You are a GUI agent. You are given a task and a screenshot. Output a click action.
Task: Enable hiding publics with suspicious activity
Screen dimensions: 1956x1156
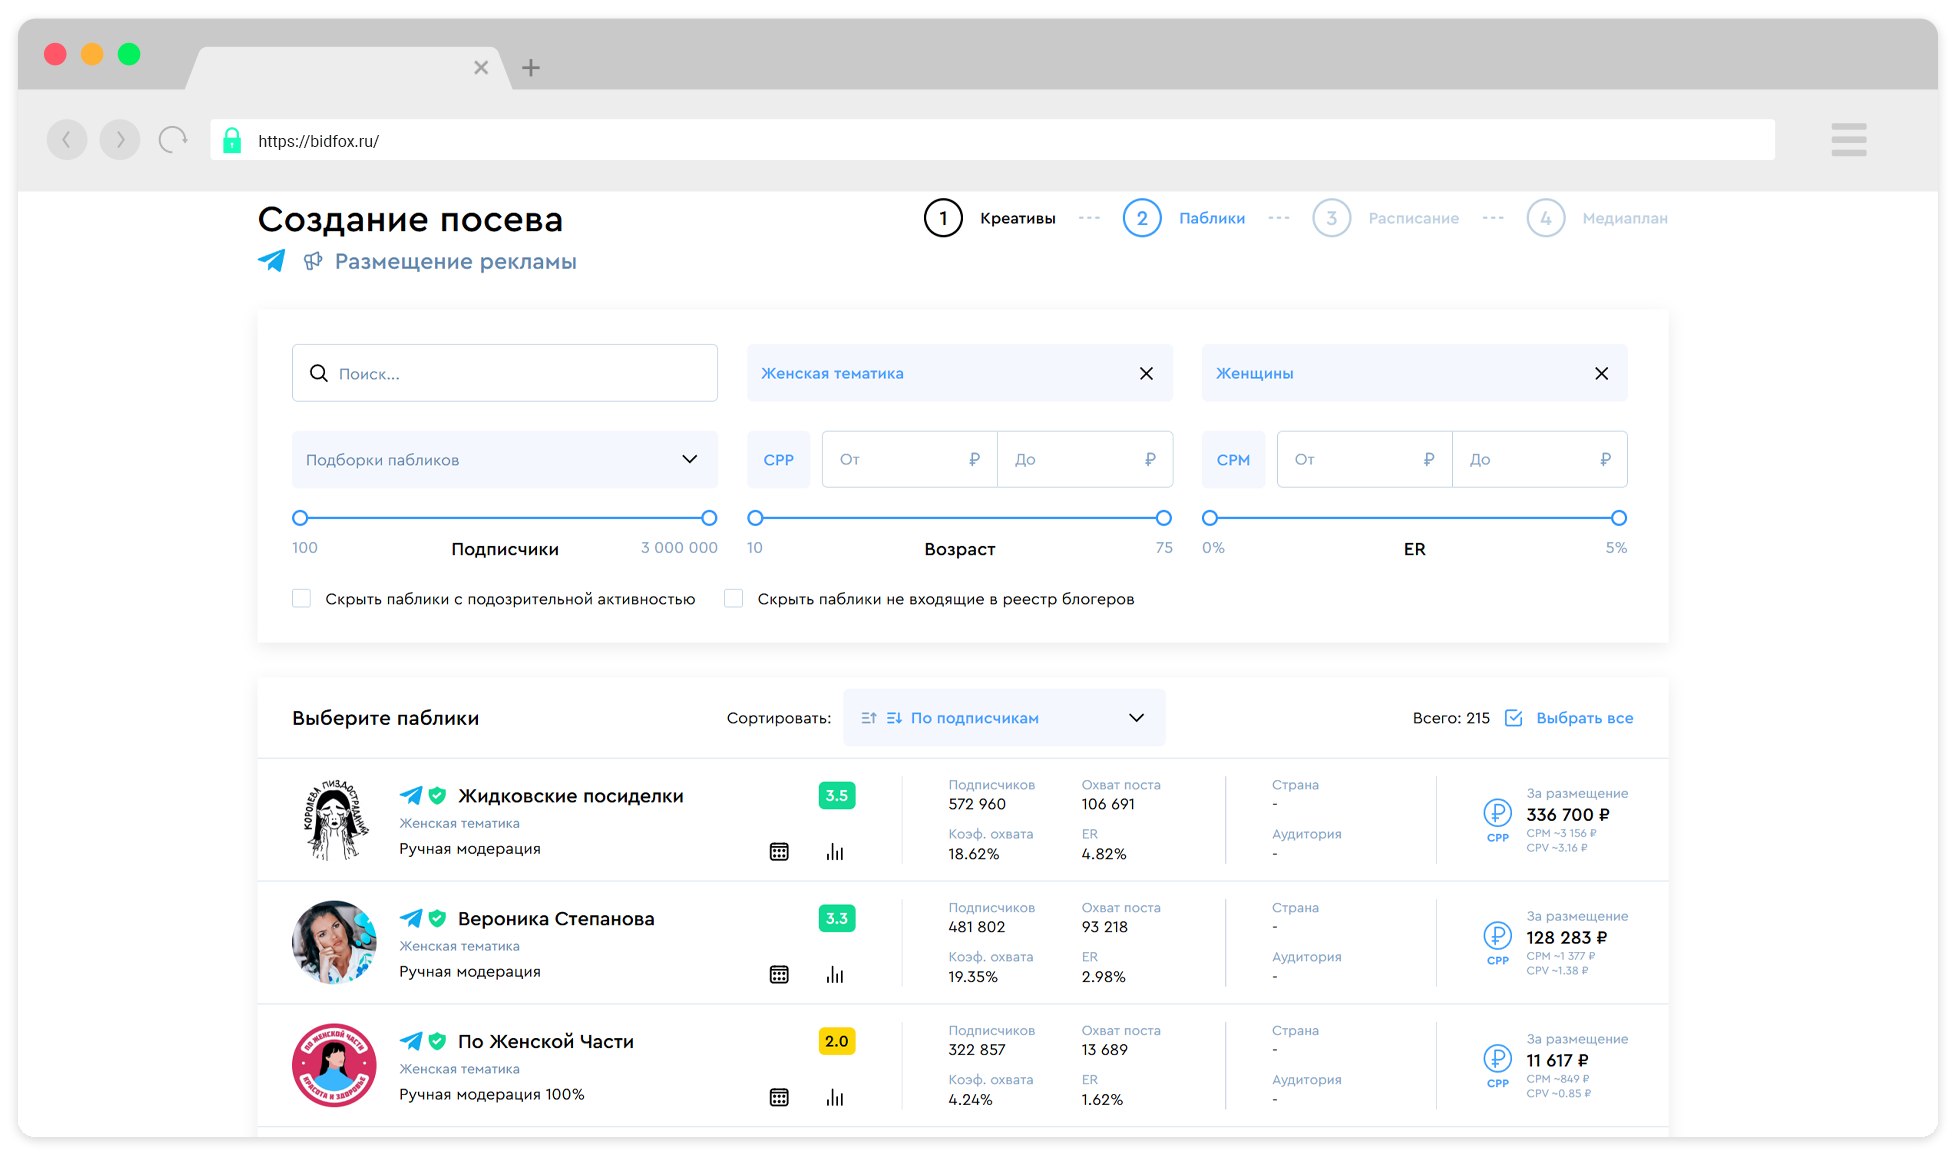click(x=301, y=599)
